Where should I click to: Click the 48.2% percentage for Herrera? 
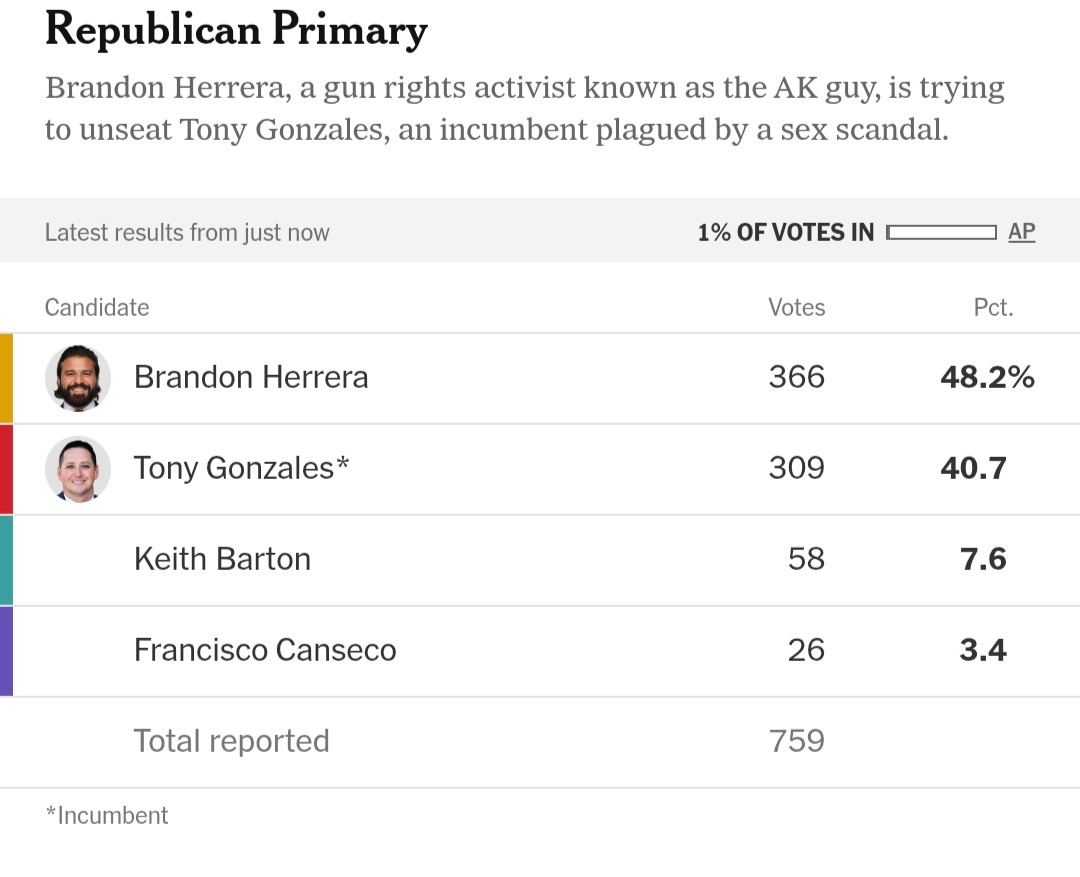pyautogui.click(x=987, y=377)
